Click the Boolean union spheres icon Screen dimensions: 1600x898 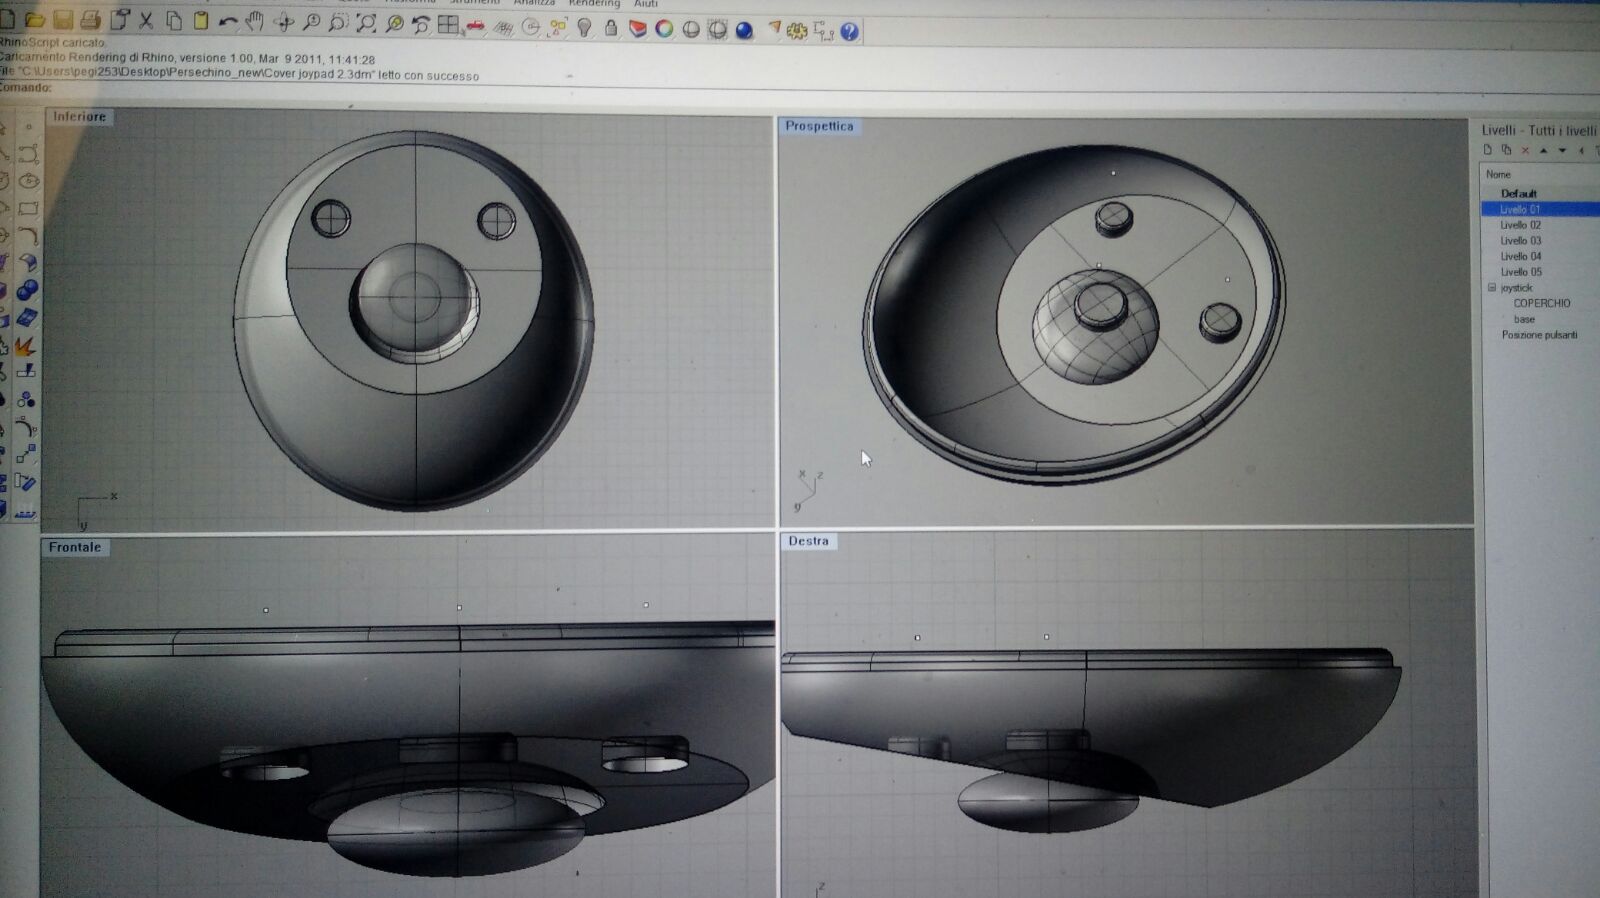(27, 290)
